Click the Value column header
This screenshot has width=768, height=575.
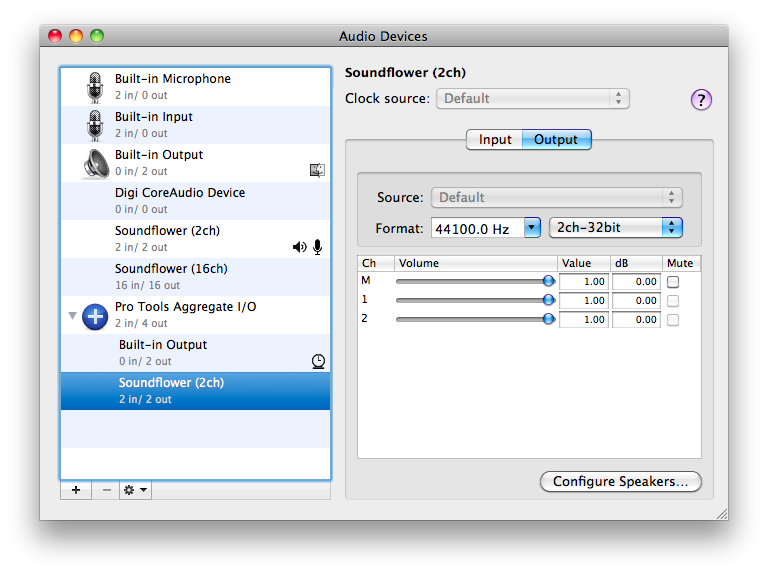tap(583, 263)
